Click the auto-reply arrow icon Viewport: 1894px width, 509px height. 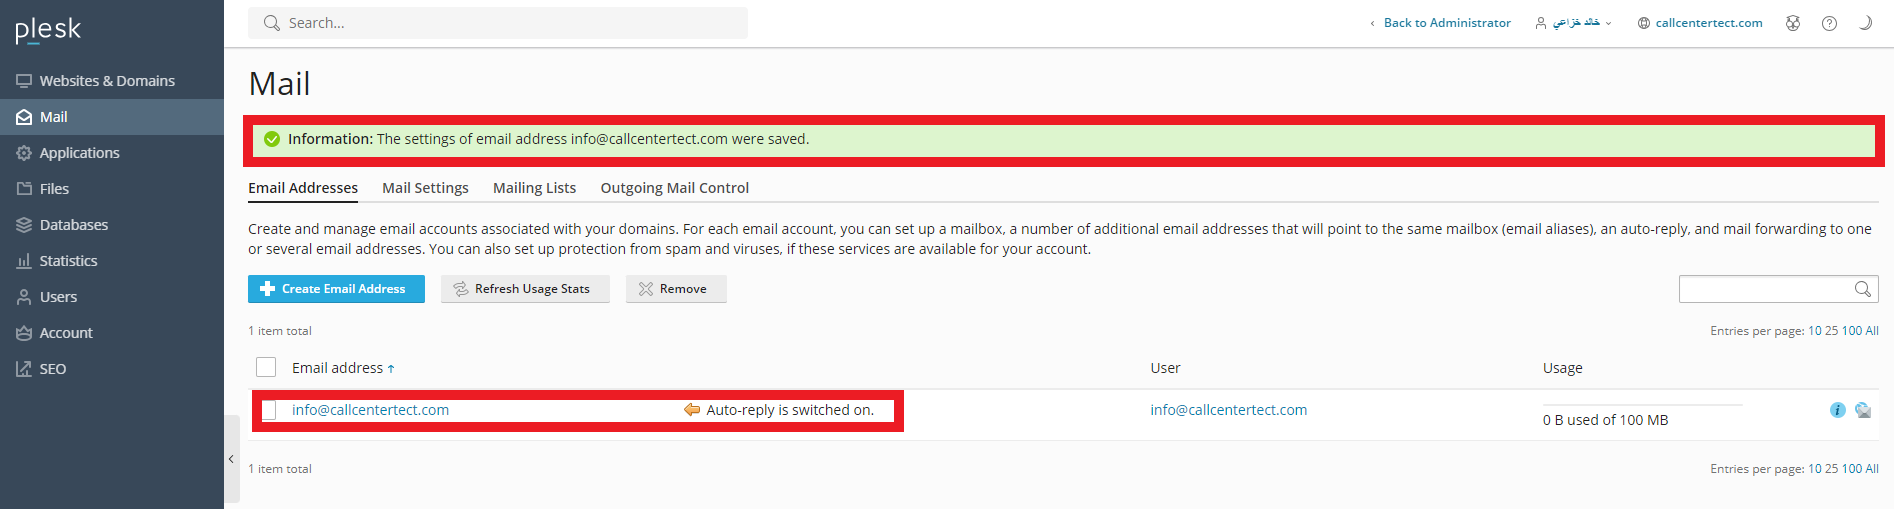pos(692,410)
